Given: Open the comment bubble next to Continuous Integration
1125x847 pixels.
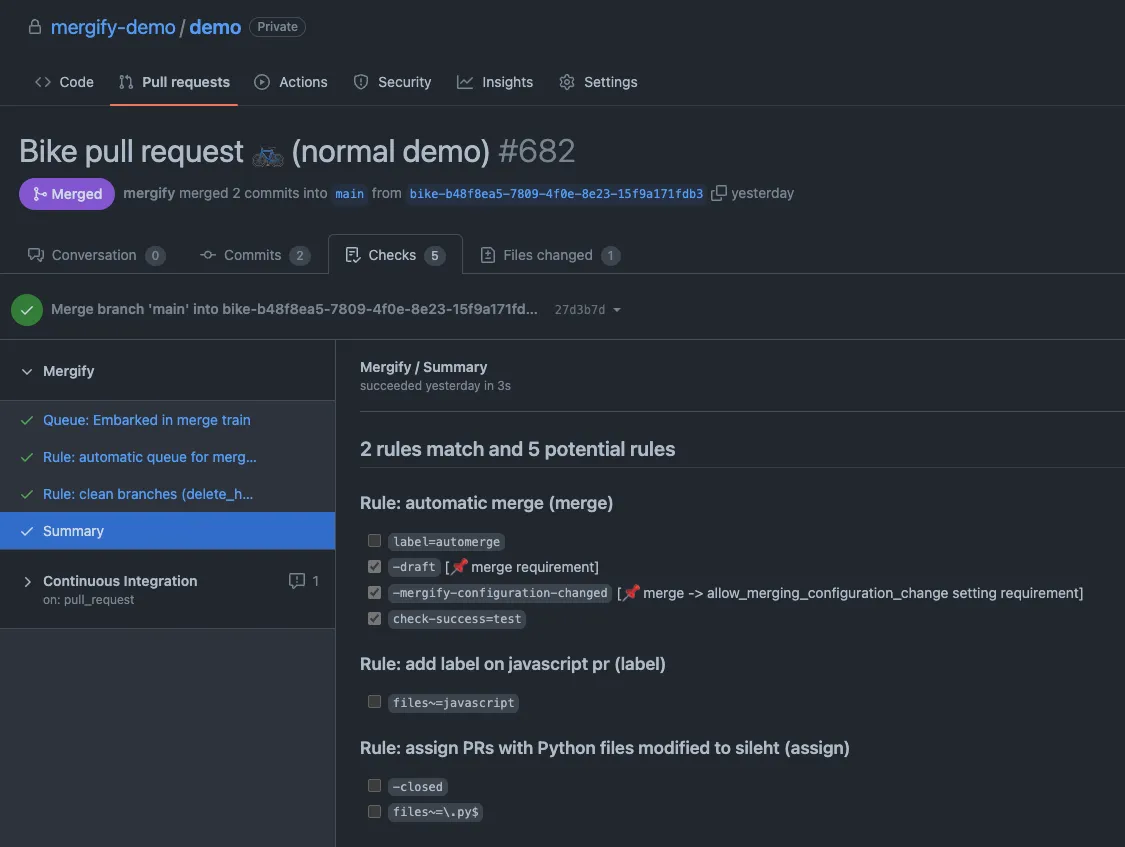Looking at the screenshot, I should pos(297,580).
